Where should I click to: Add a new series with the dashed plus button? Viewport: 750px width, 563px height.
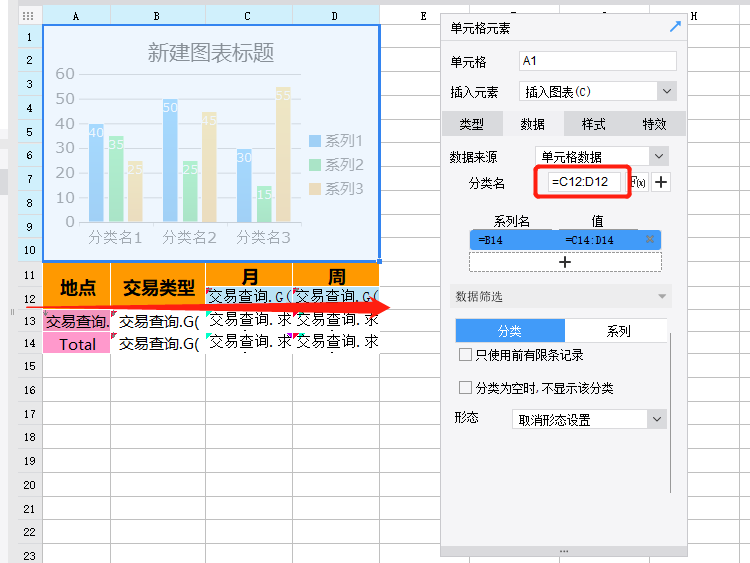point(565,261)
